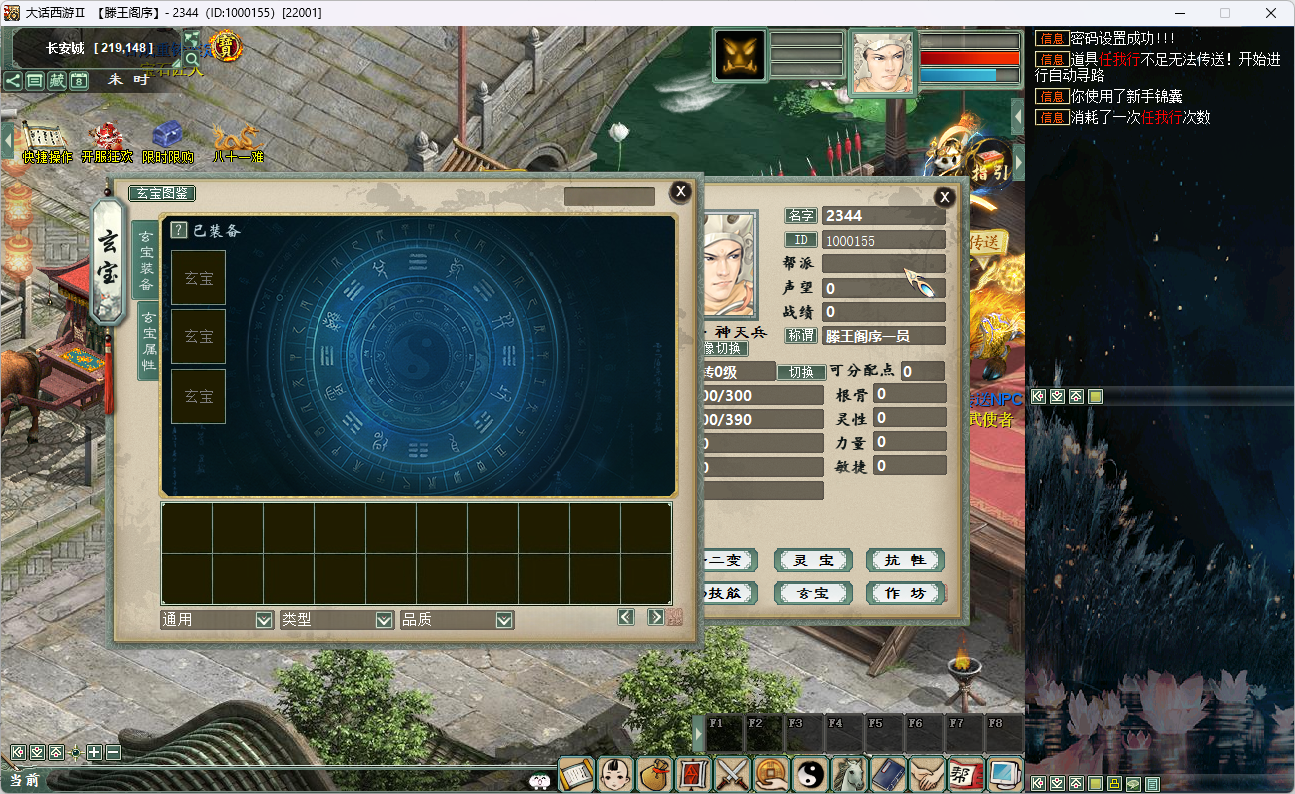Click the minus button above chat input
This screenshot has width=1295, height=794.
coord(113,752)
